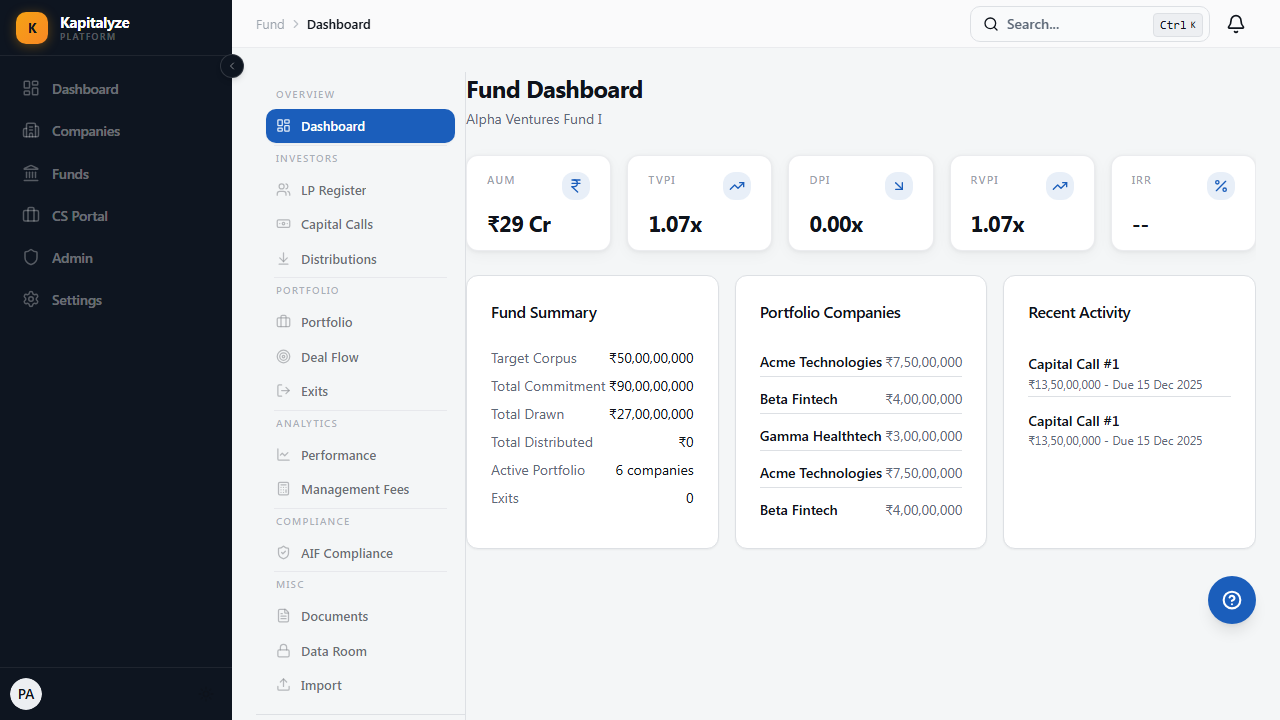Focus the Search input field

(x=1090, y=24)
